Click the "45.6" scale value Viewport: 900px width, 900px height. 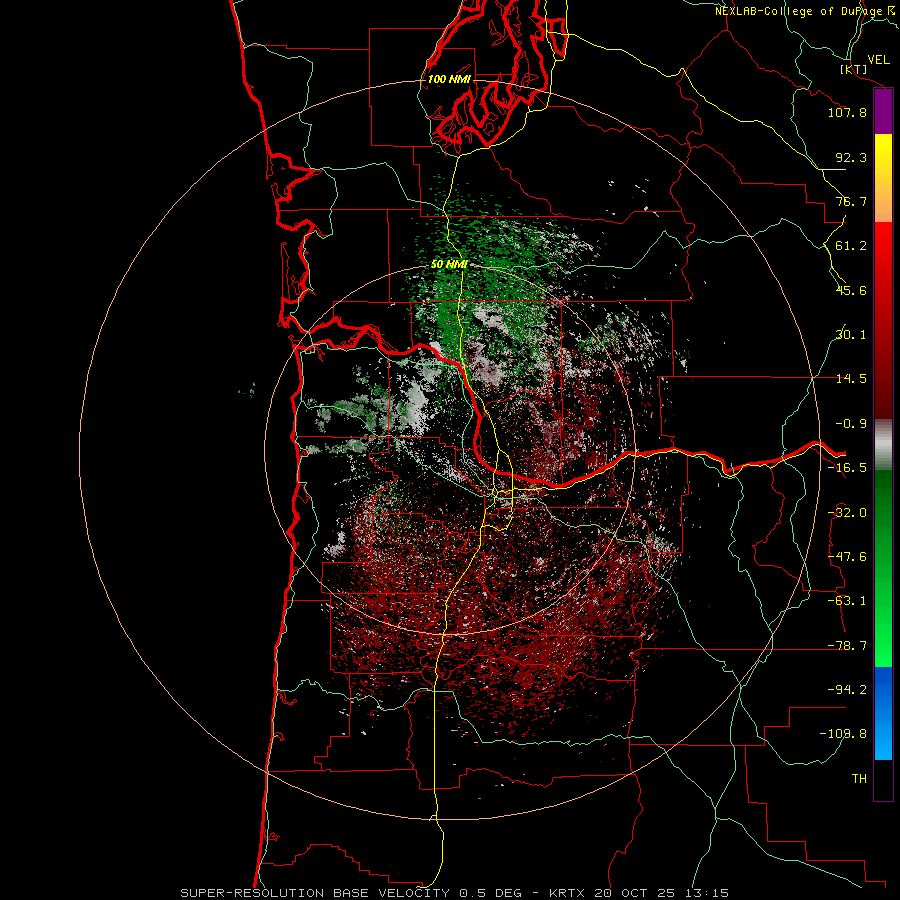[851, 290]
